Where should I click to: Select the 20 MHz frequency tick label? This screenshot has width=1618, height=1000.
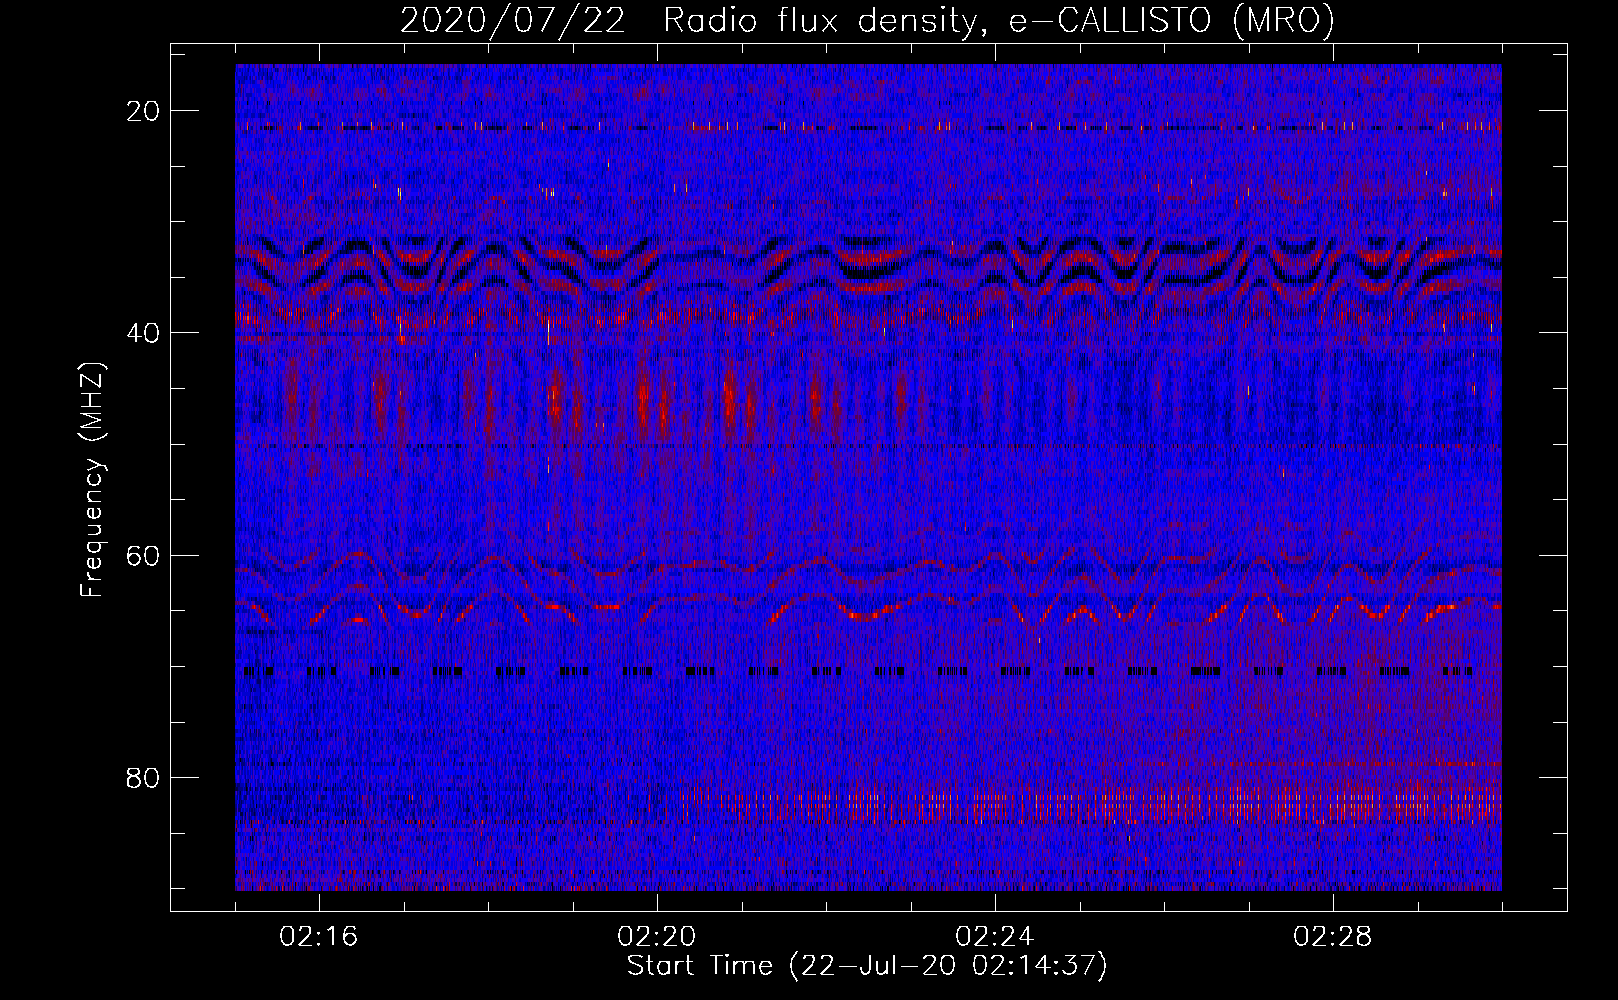[x=144, y=111]
